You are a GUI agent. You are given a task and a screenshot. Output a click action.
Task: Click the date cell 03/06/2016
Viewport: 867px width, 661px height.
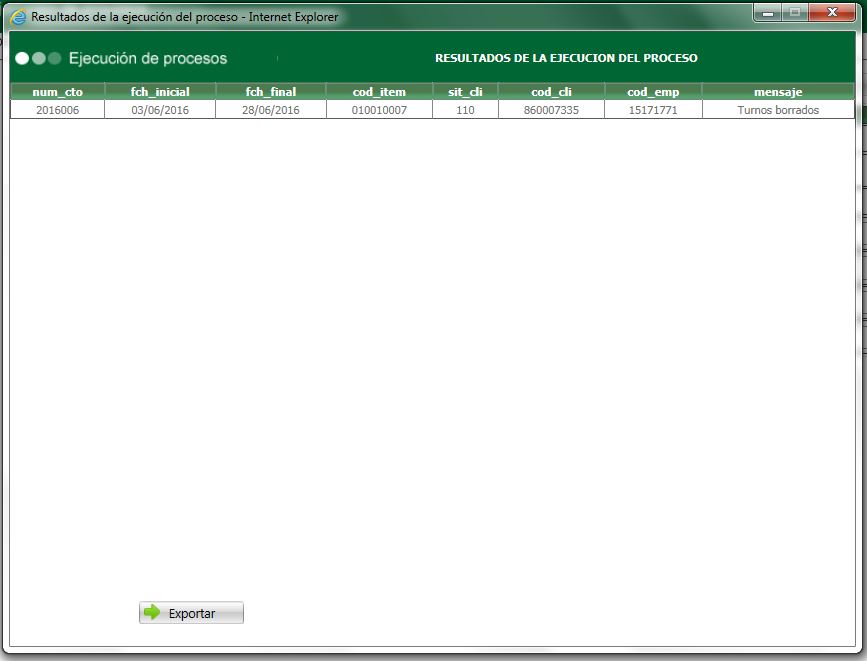[x=160, y=109]
